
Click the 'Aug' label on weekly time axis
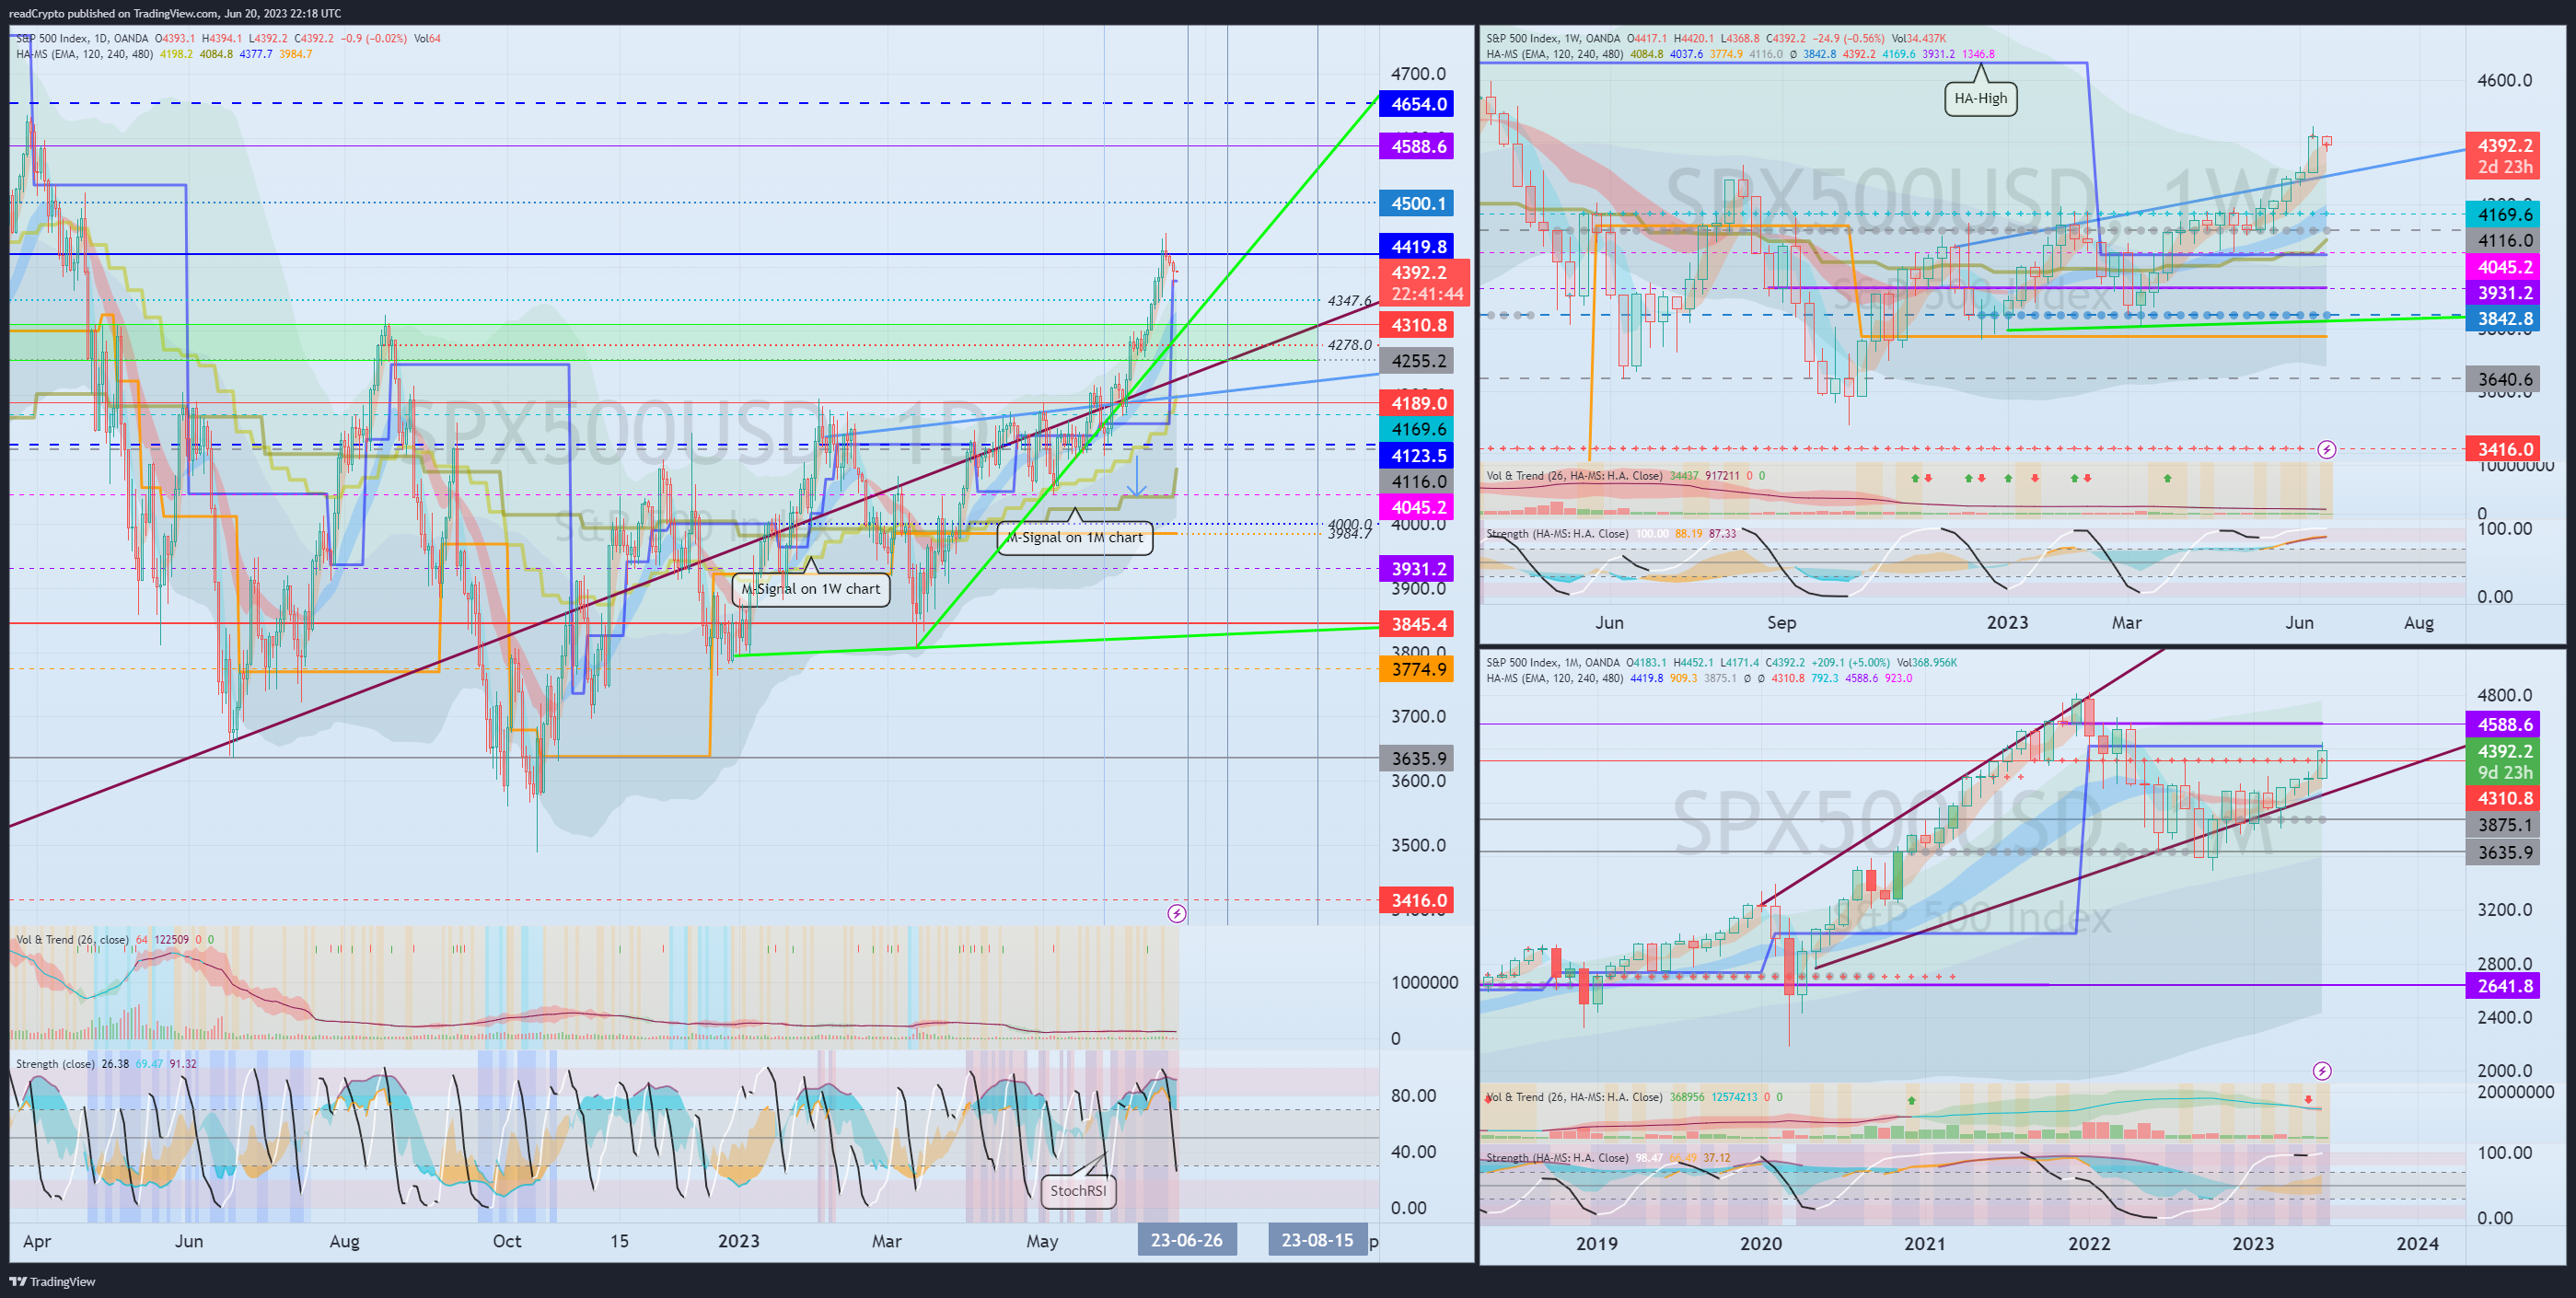point(2418,622)
